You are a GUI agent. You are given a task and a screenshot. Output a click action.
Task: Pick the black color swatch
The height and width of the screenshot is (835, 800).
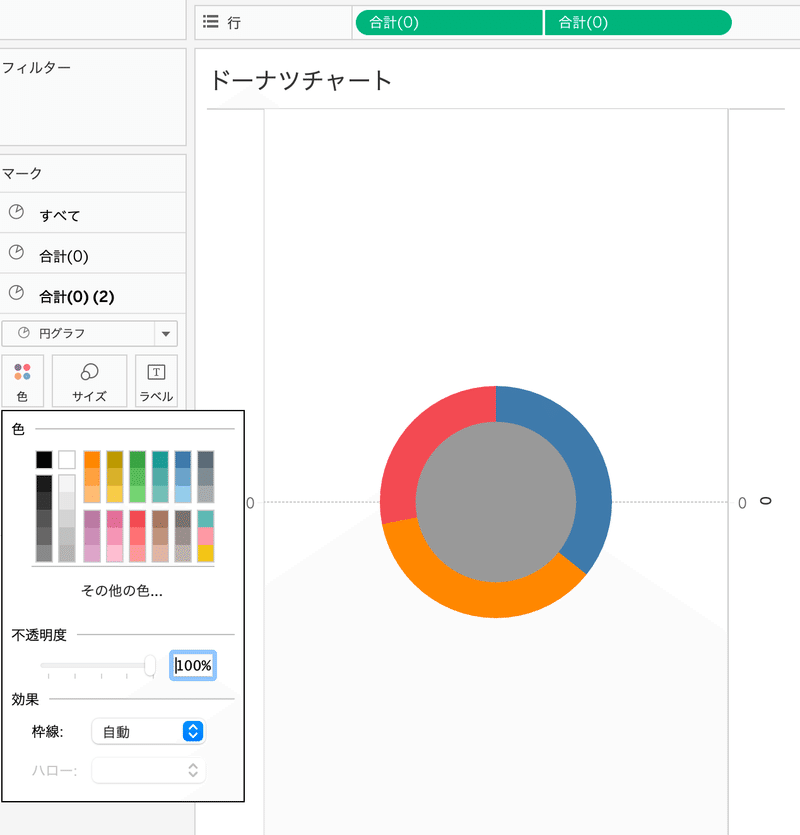point(44,460)
